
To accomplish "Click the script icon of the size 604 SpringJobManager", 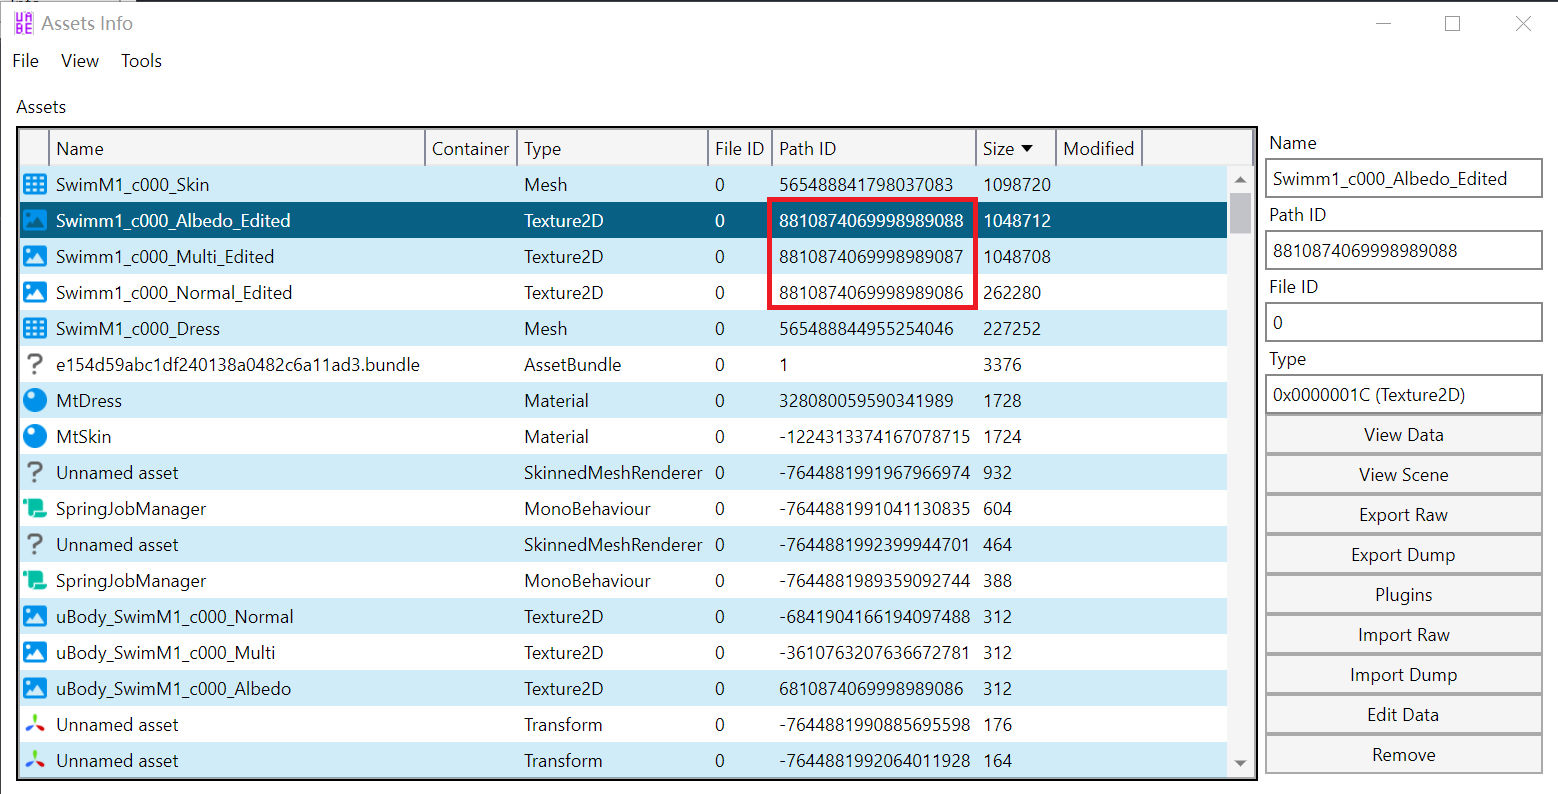I will coord(35,508).
